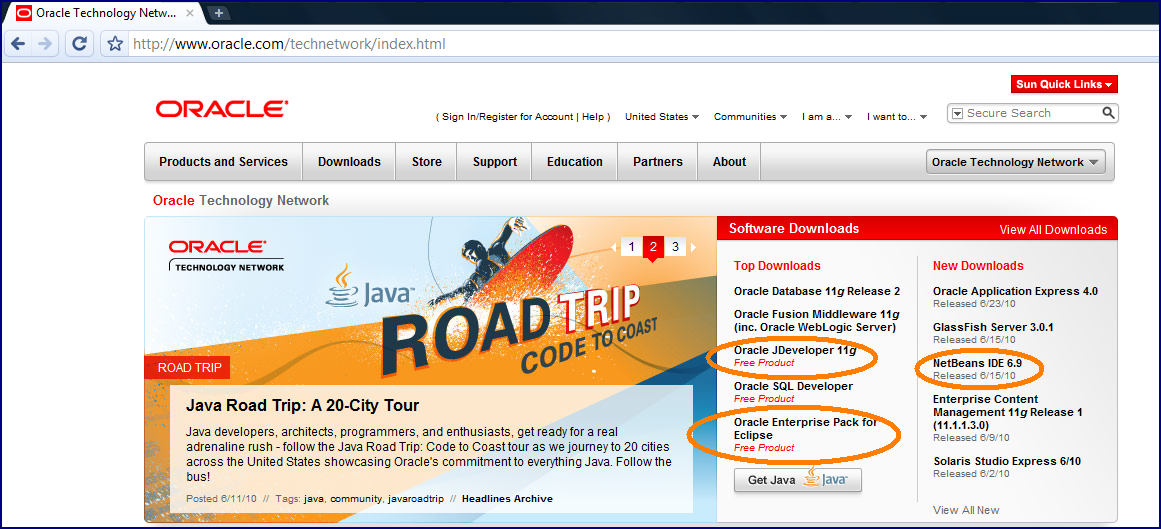Open Oracle Fusion Middleware 11g download

pos(816,321)
